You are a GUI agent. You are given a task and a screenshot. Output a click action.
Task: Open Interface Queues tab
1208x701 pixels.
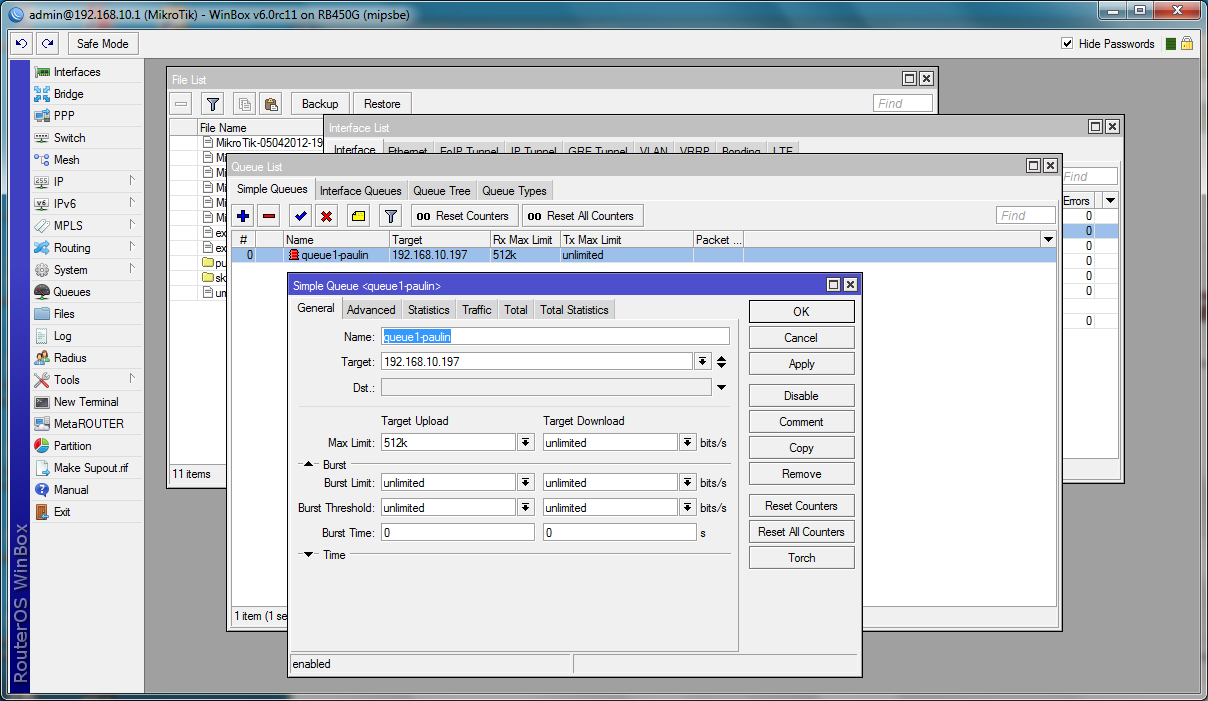[361, 191]
